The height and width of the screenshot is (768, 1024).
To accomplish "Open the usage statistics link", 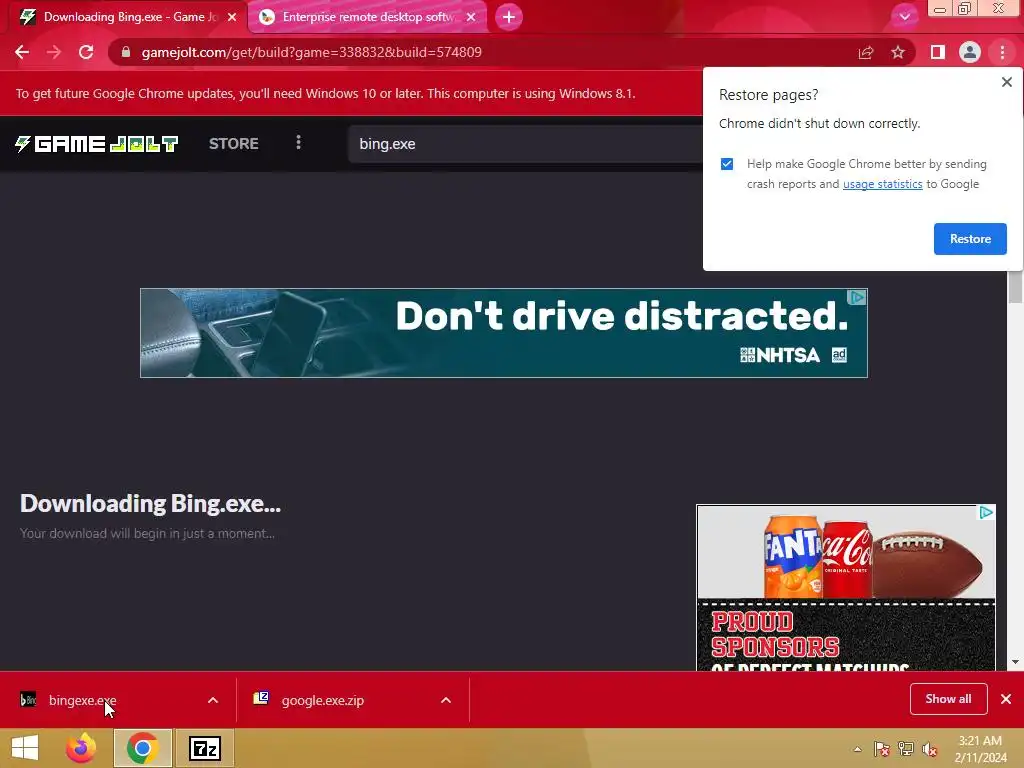I will tap(882, 184).
